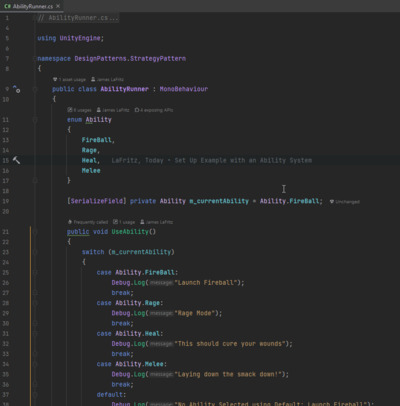Click string "Laying down the smack down!"
The height and width of the screenshot is (406, 400).
coord(228,374)
